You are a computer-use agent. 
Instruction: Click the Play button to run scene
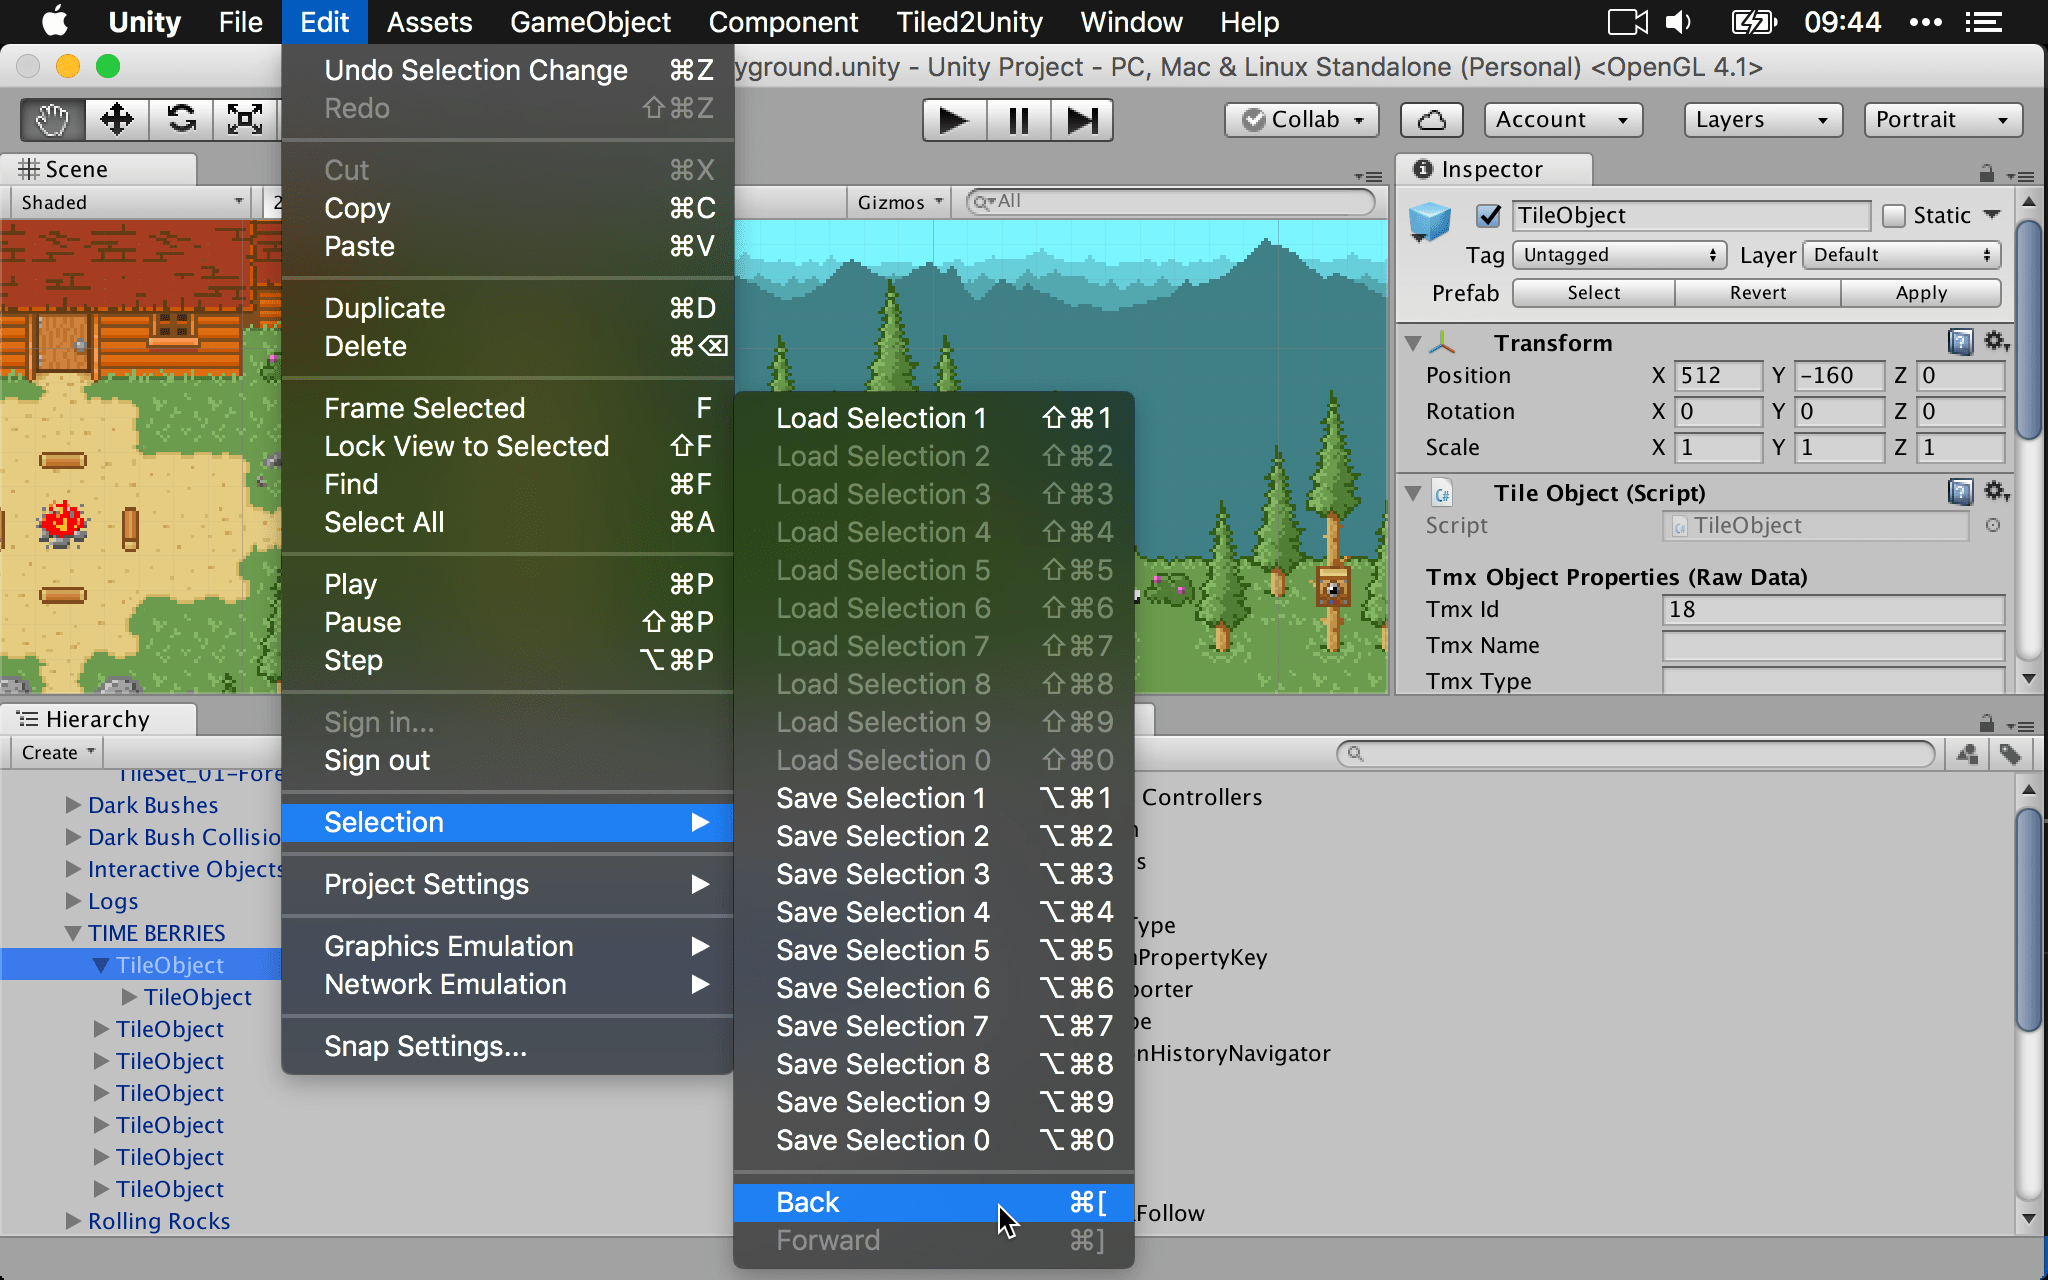click(x=951, y=121)
